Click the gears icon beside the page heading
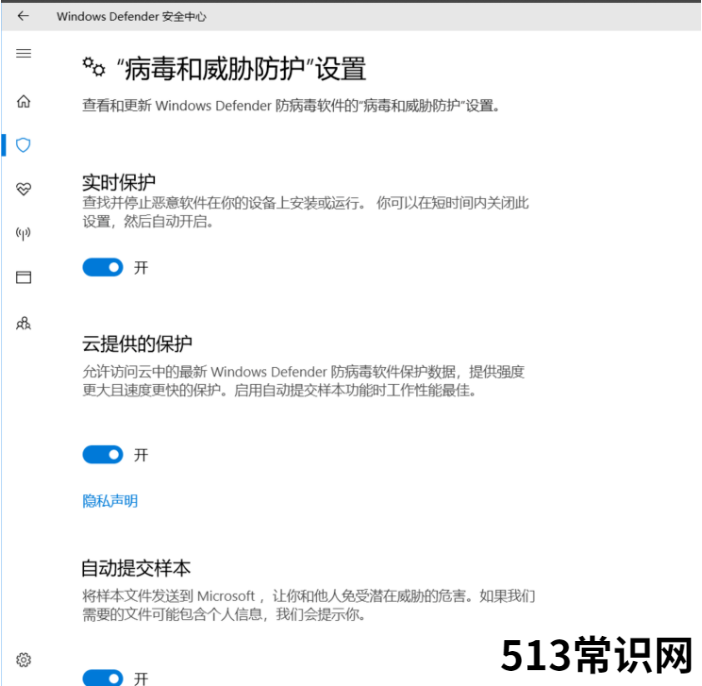The height and width of the screenshot is (686, 702). click(x=94, y=67)
